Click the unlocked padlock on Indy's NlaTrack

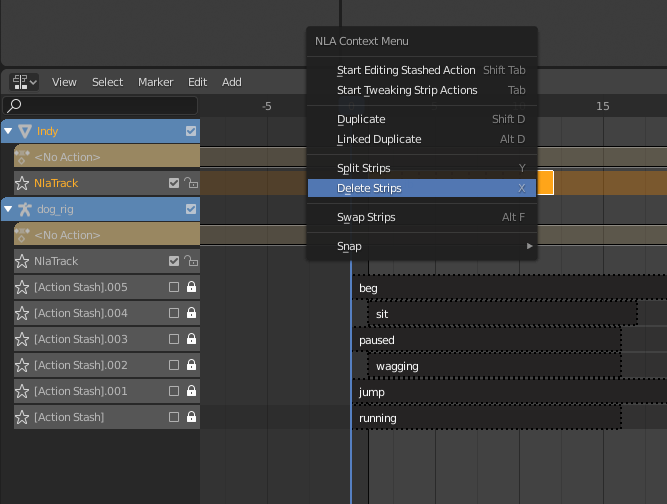click(x=191, y=183)
